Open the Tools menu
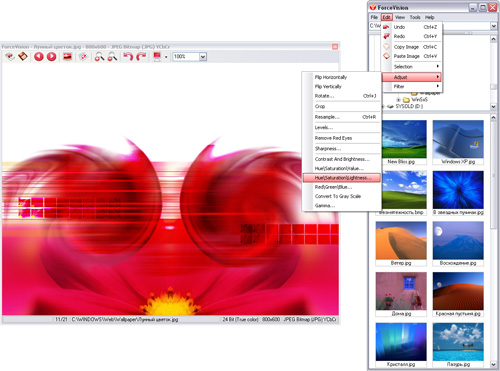 click(x=415, y=17)
